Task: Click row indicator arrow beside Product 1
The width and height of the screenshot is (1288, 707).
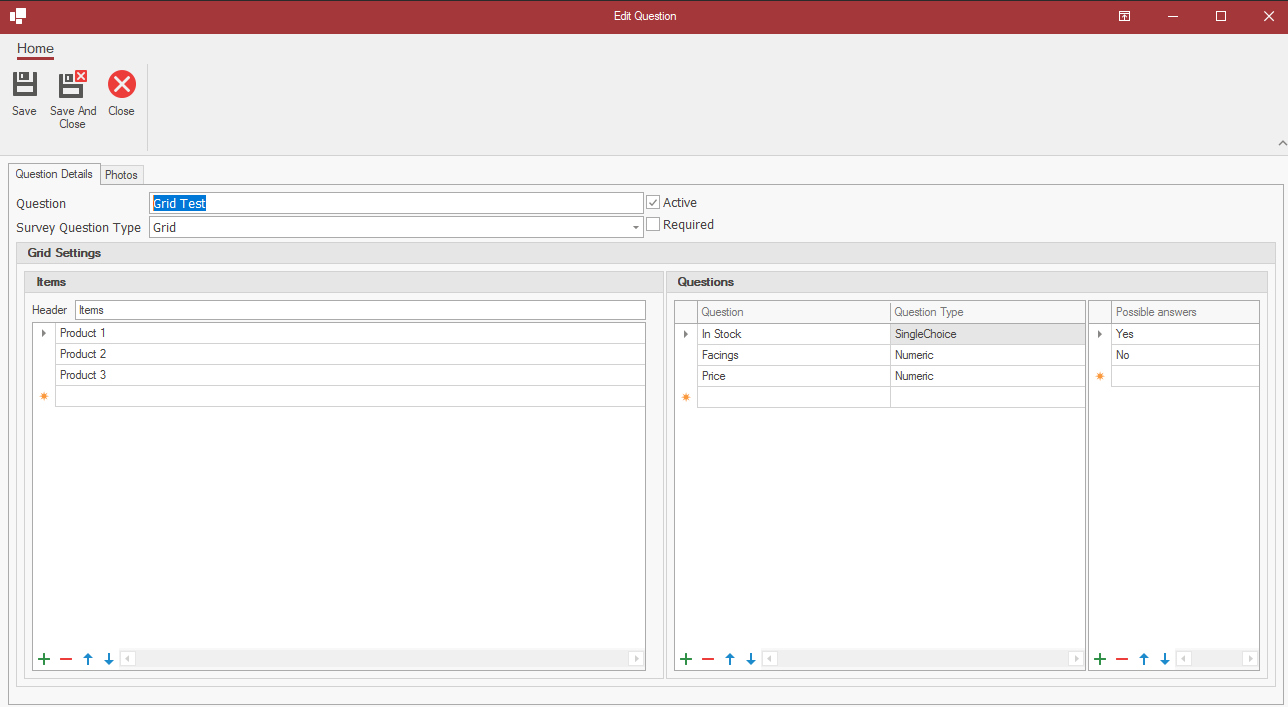Action: click(x=44, y=333)
